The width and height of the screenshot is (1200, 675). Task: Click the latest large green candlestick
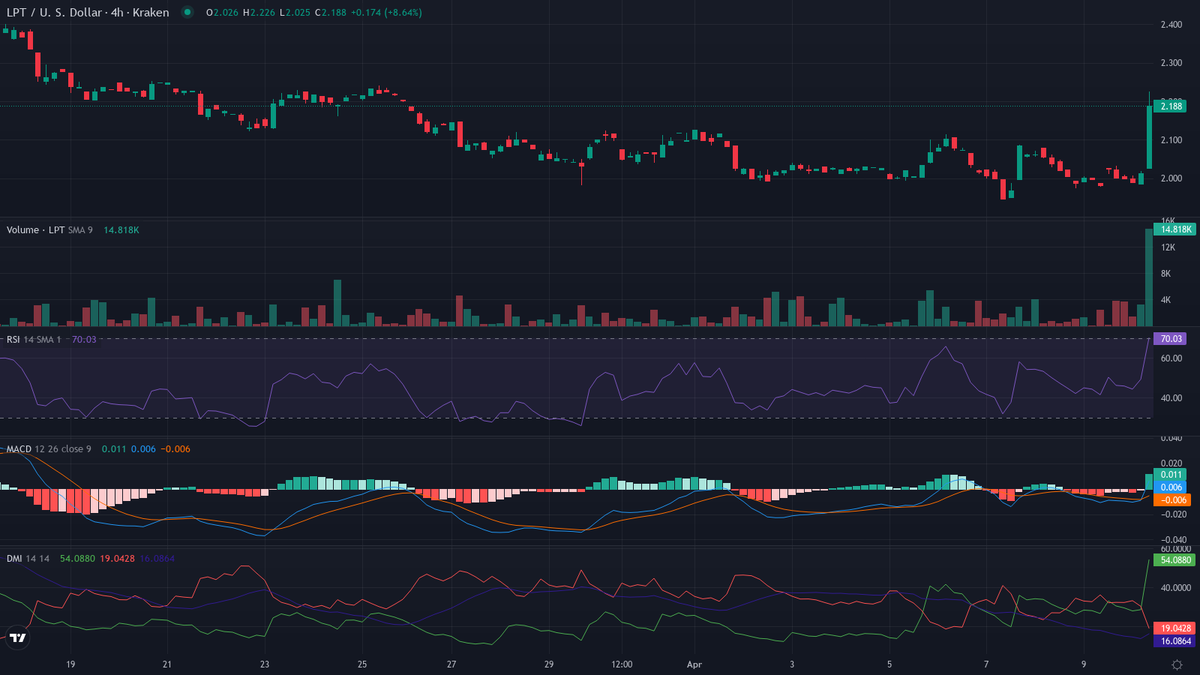[1149, 137]
